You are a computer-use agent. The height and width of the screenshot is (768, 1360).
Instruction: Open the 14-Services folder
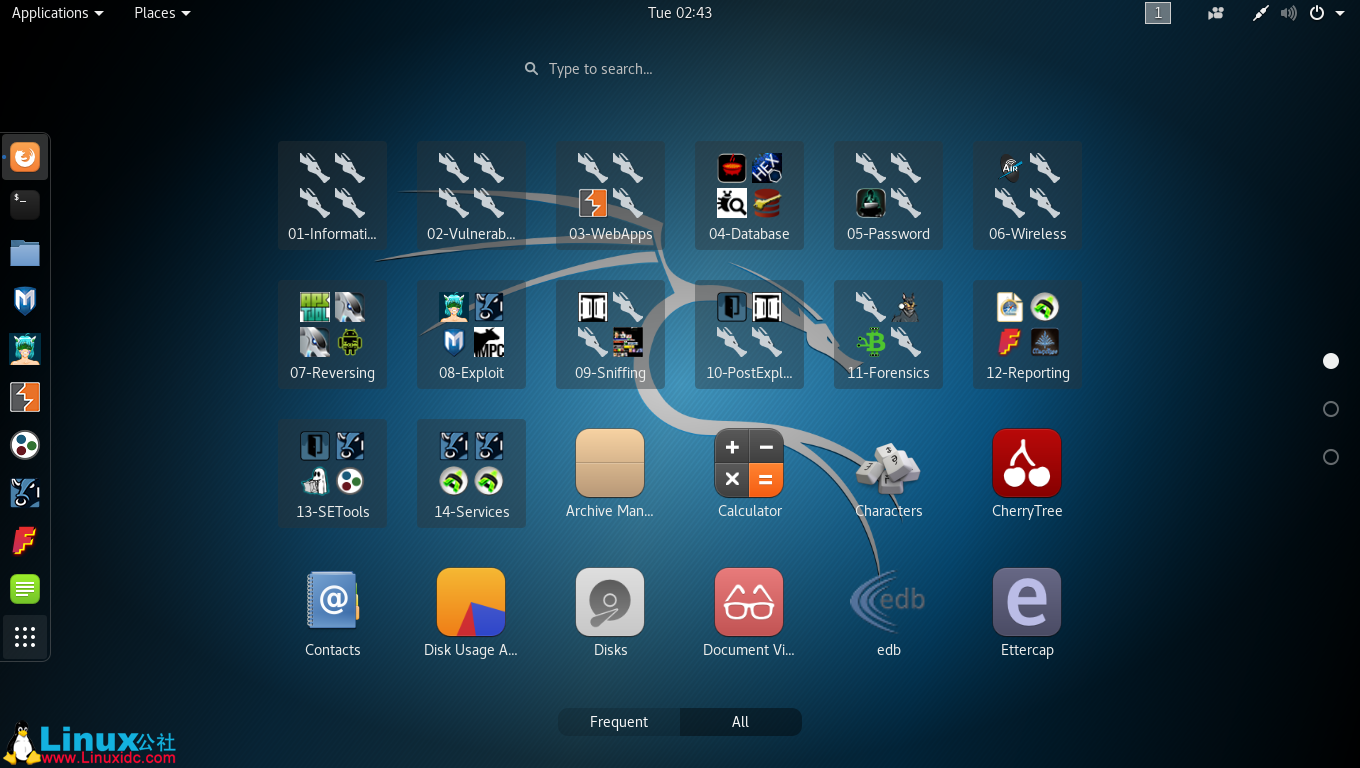(x=471, y=473)
